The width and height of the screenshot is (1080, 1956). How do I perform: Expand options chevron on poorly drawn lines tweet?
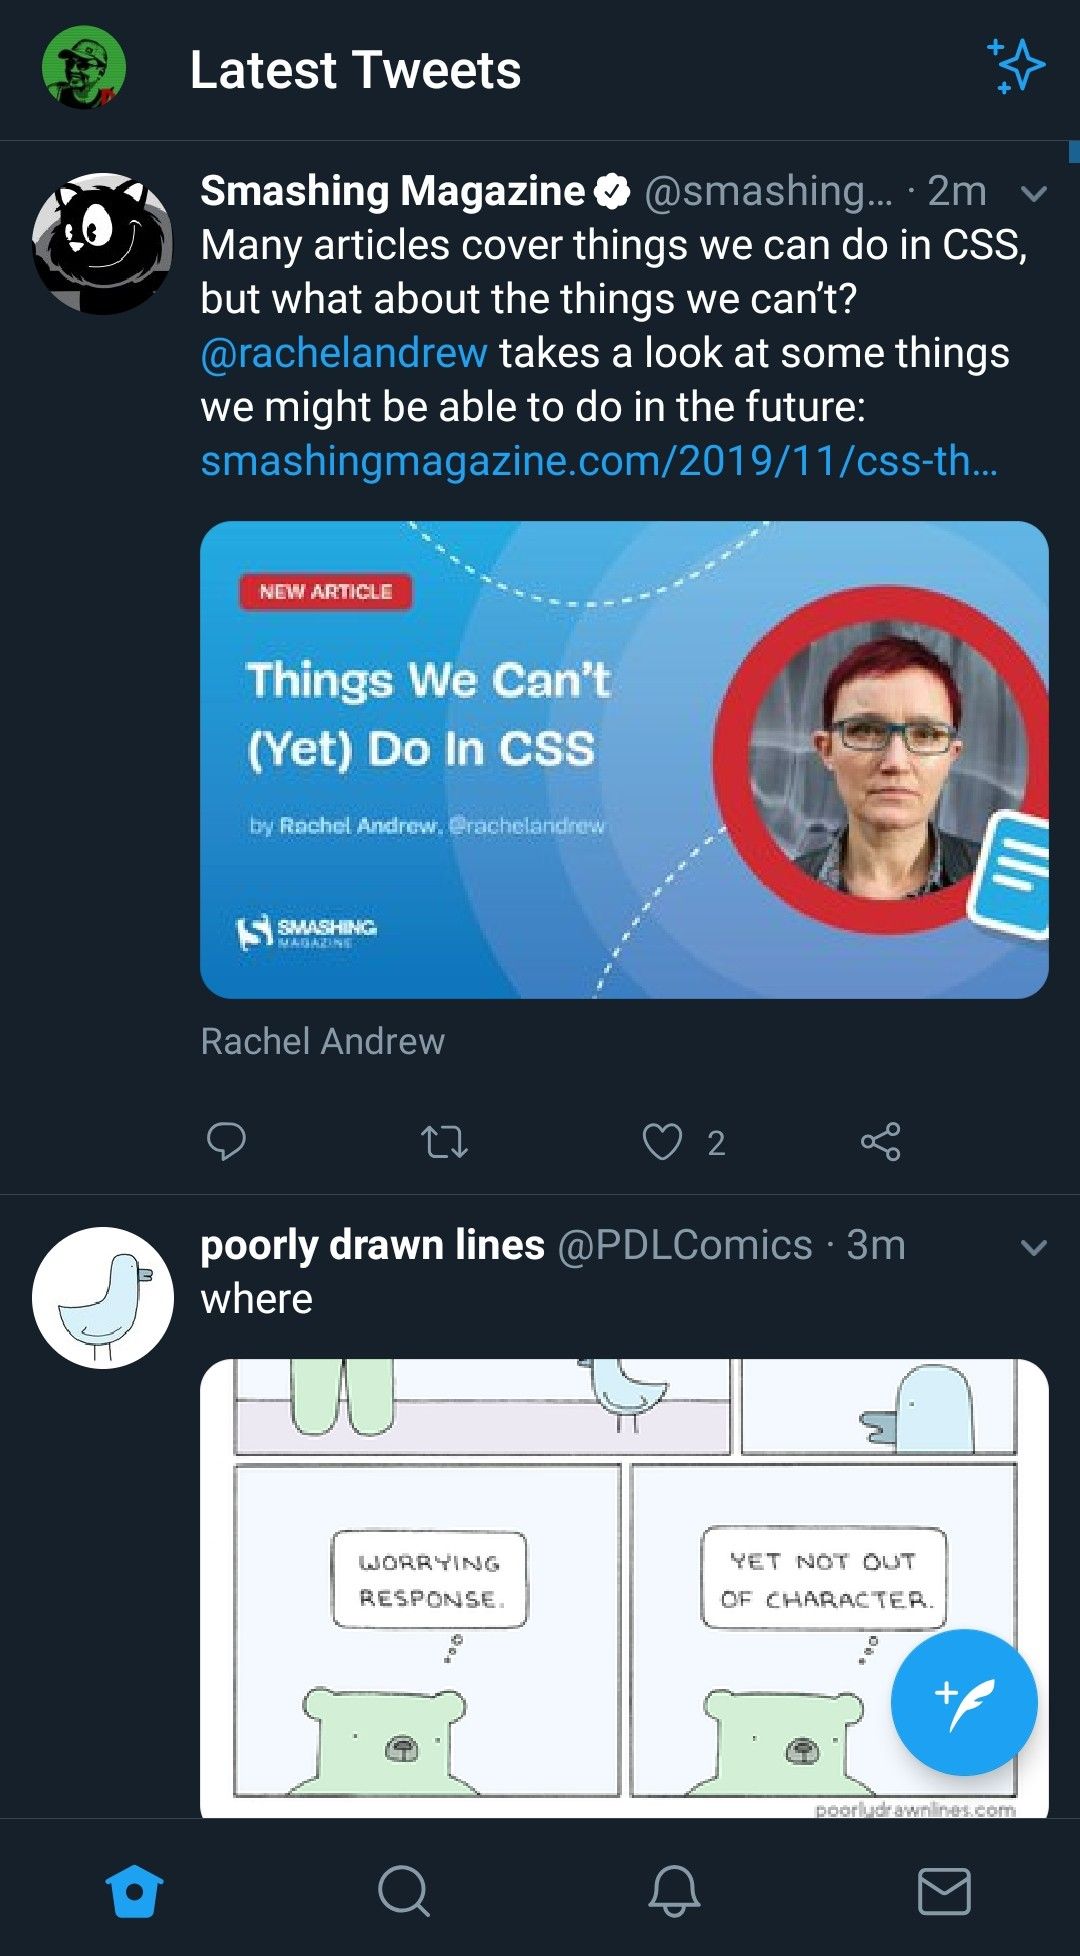pos(1034,1247)
